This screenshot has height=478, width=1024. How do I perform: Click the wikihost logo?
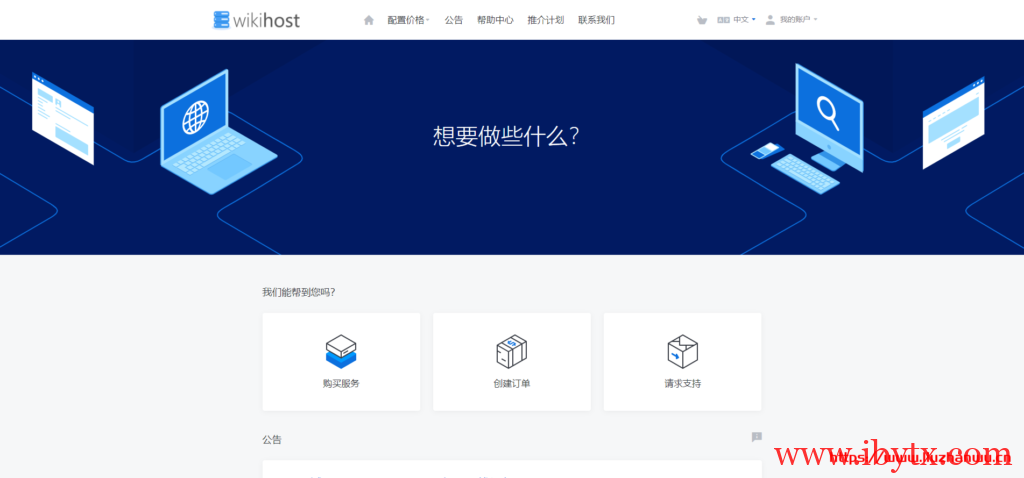coord(257,20)
